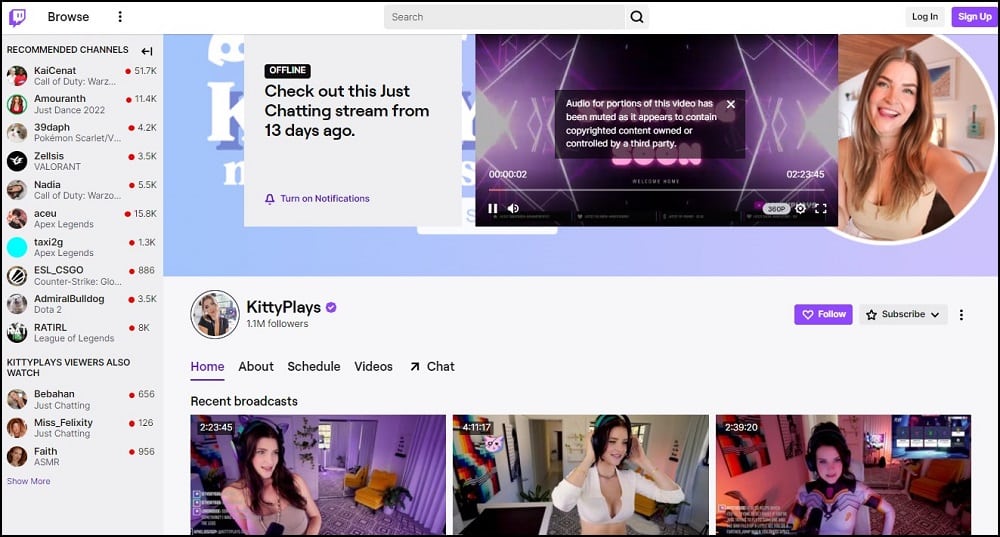
Task: Expand the Subscribe dropdown
Action: click(x=903, y=314)
